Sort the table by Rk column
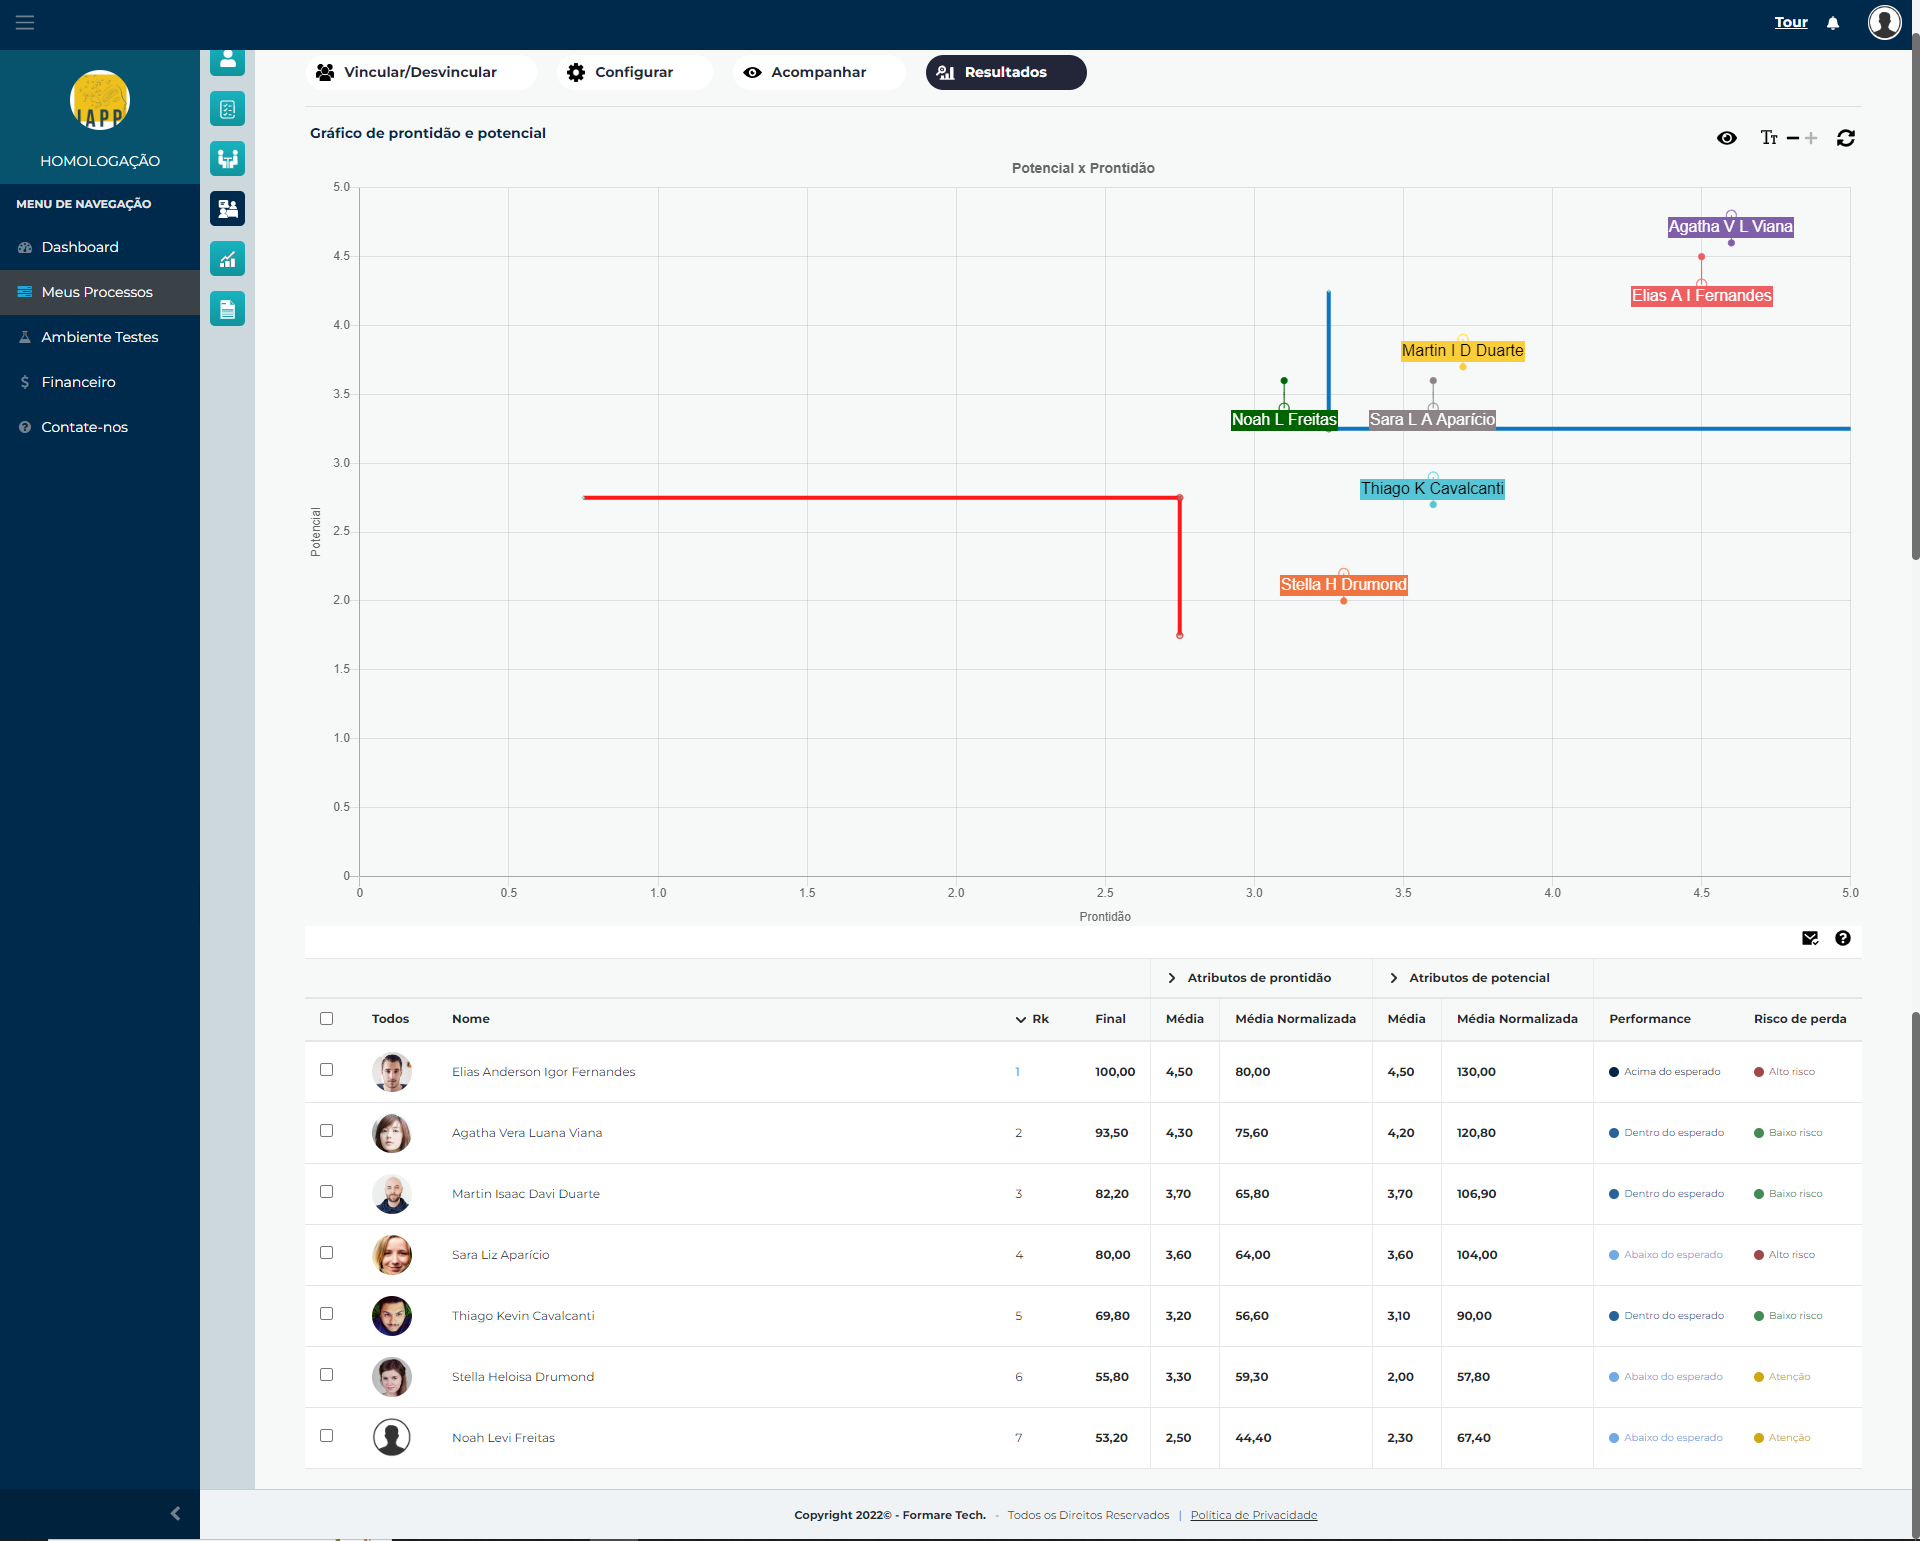 click(1032, 1019)
